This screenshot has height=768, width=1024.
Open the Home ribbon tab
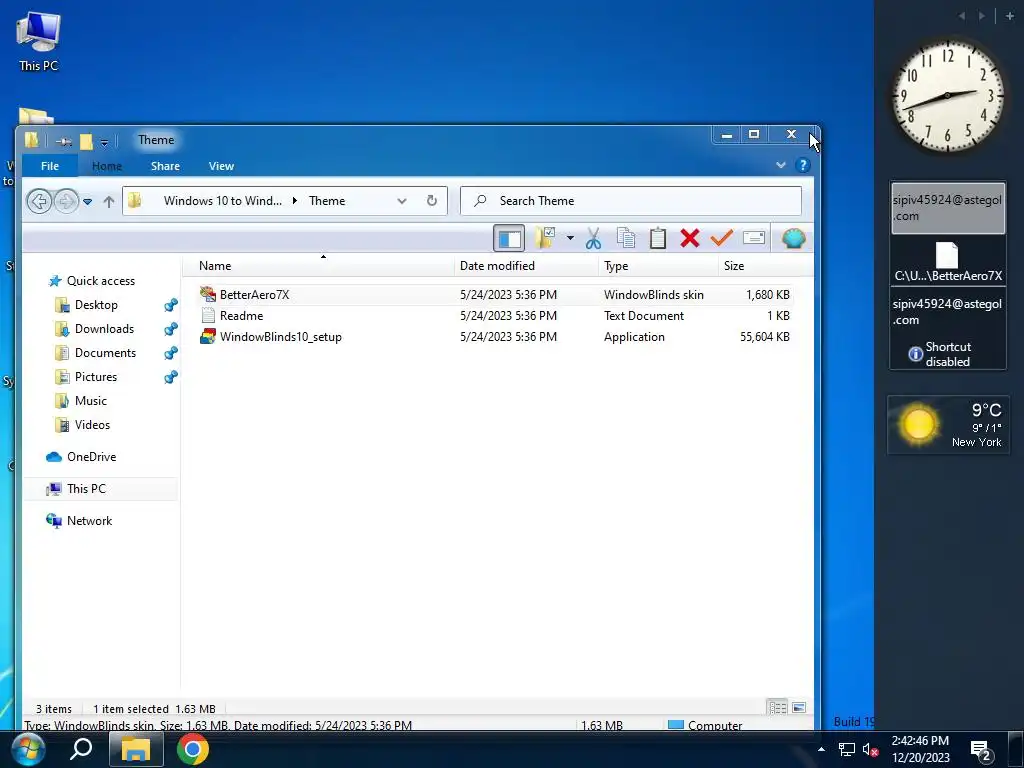[107, 166]
